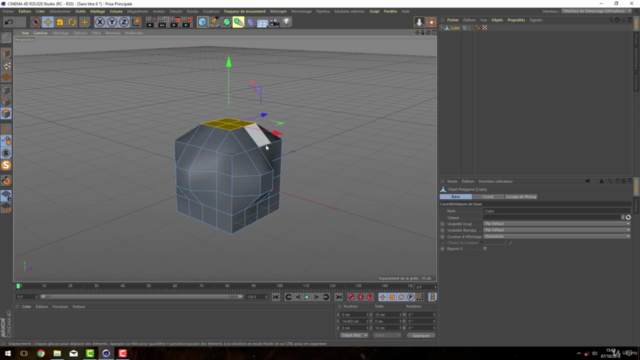640x360 pixels.
Task: Open layer picker next to Calque field
Action: [x=628, y=218]
